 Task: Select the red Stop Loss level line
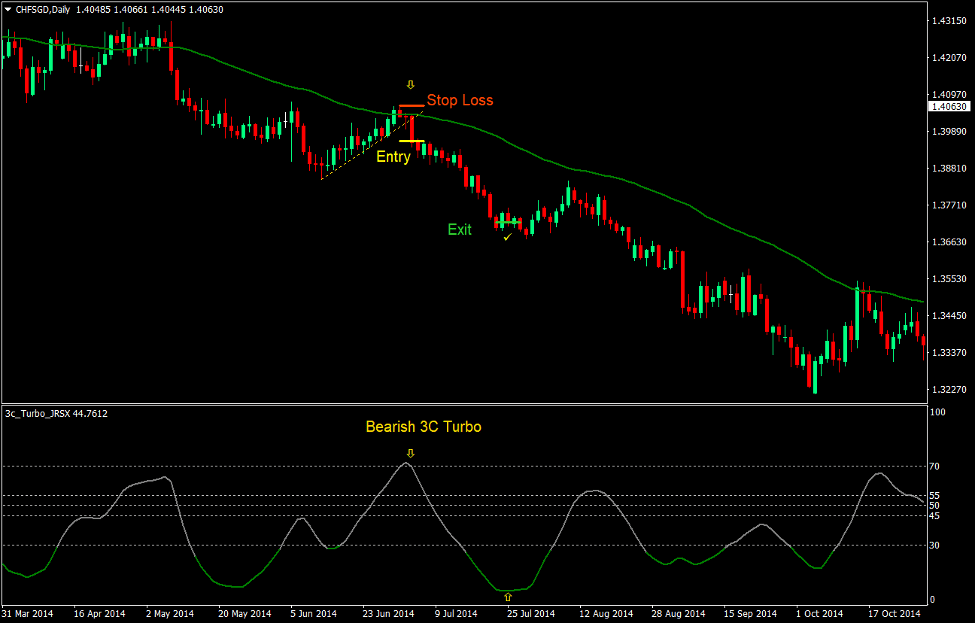click(x=411, y=103)
